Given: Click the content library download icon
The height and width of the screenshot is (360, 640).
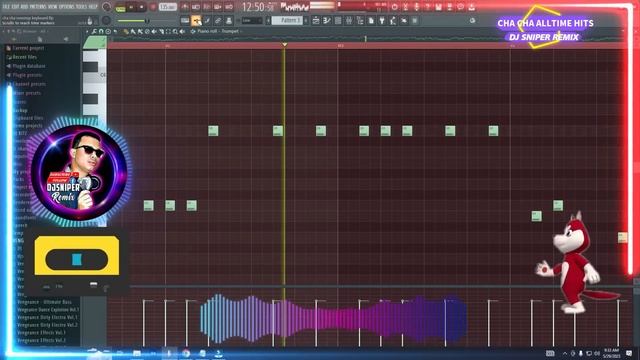Looking at the screenshot, I should point(471,7).
